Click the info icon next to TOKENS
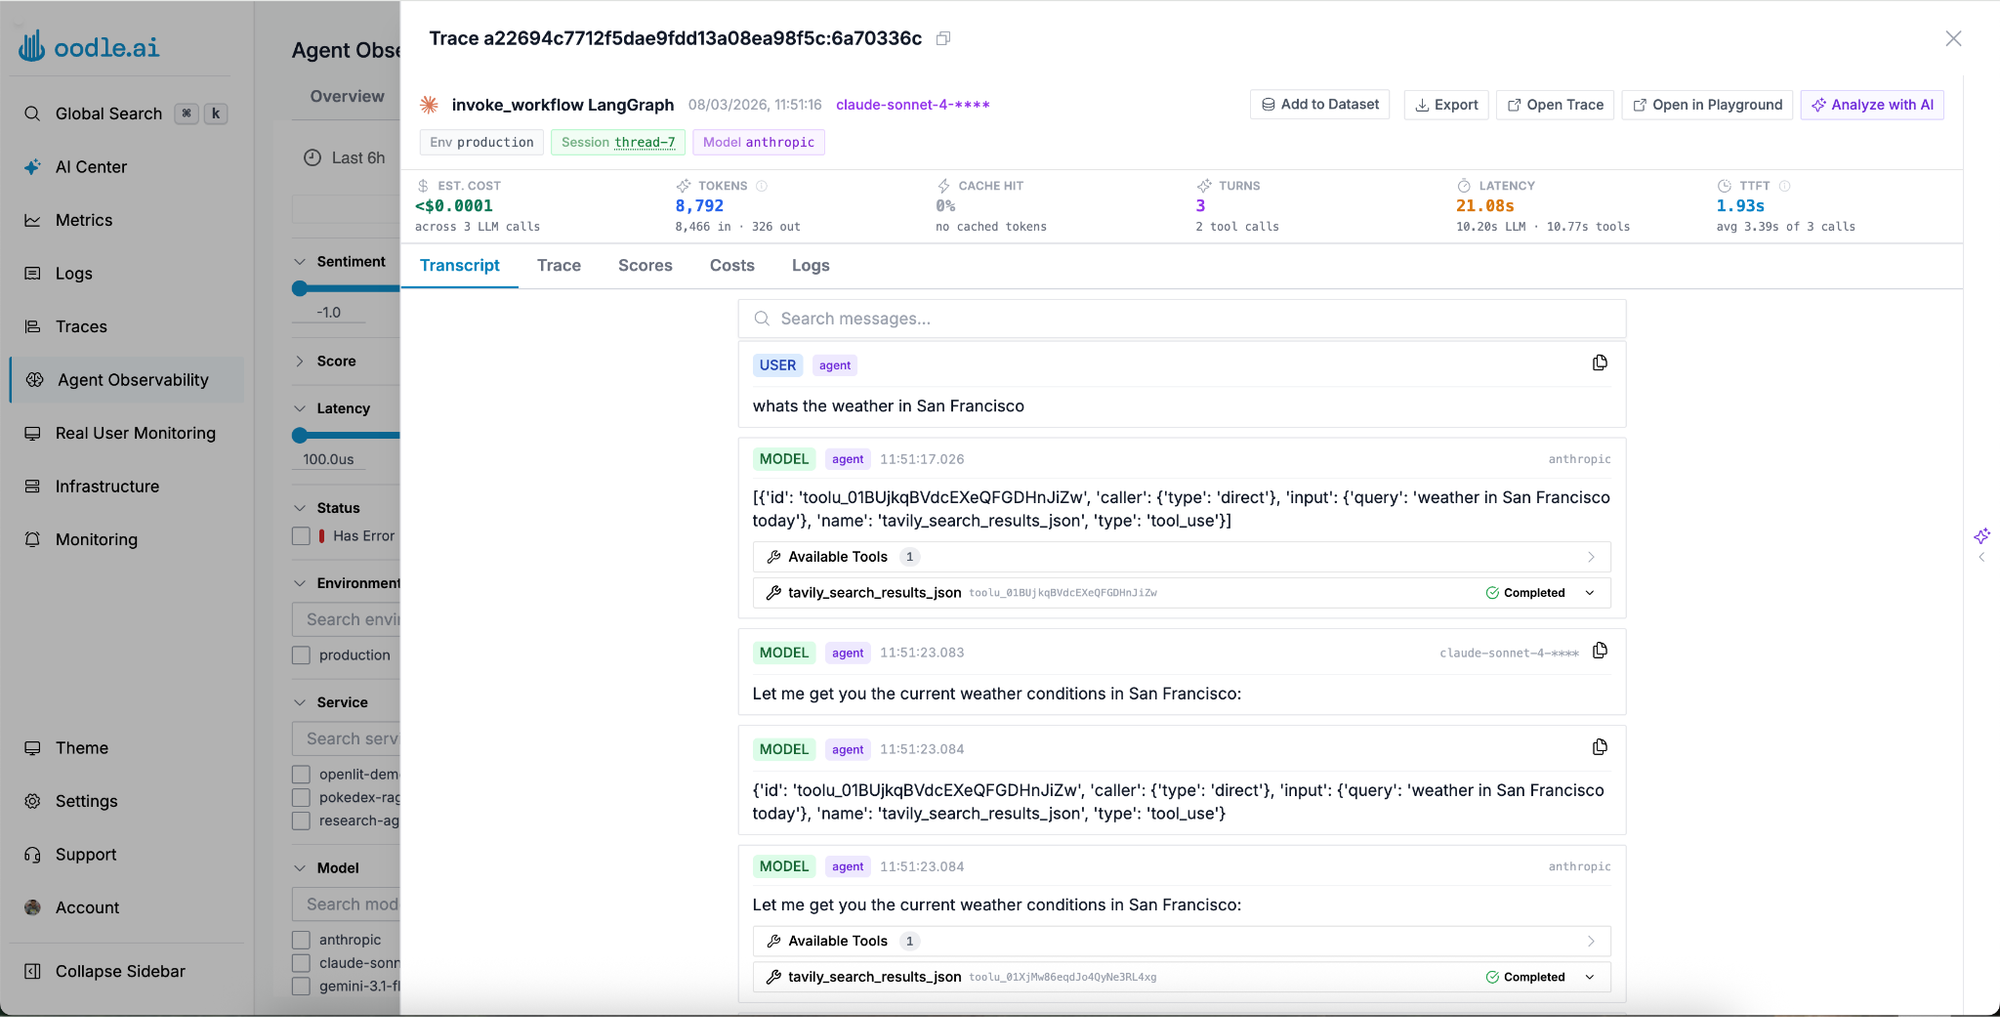This screenshot has width=2000, height=1017. [762, 186]
